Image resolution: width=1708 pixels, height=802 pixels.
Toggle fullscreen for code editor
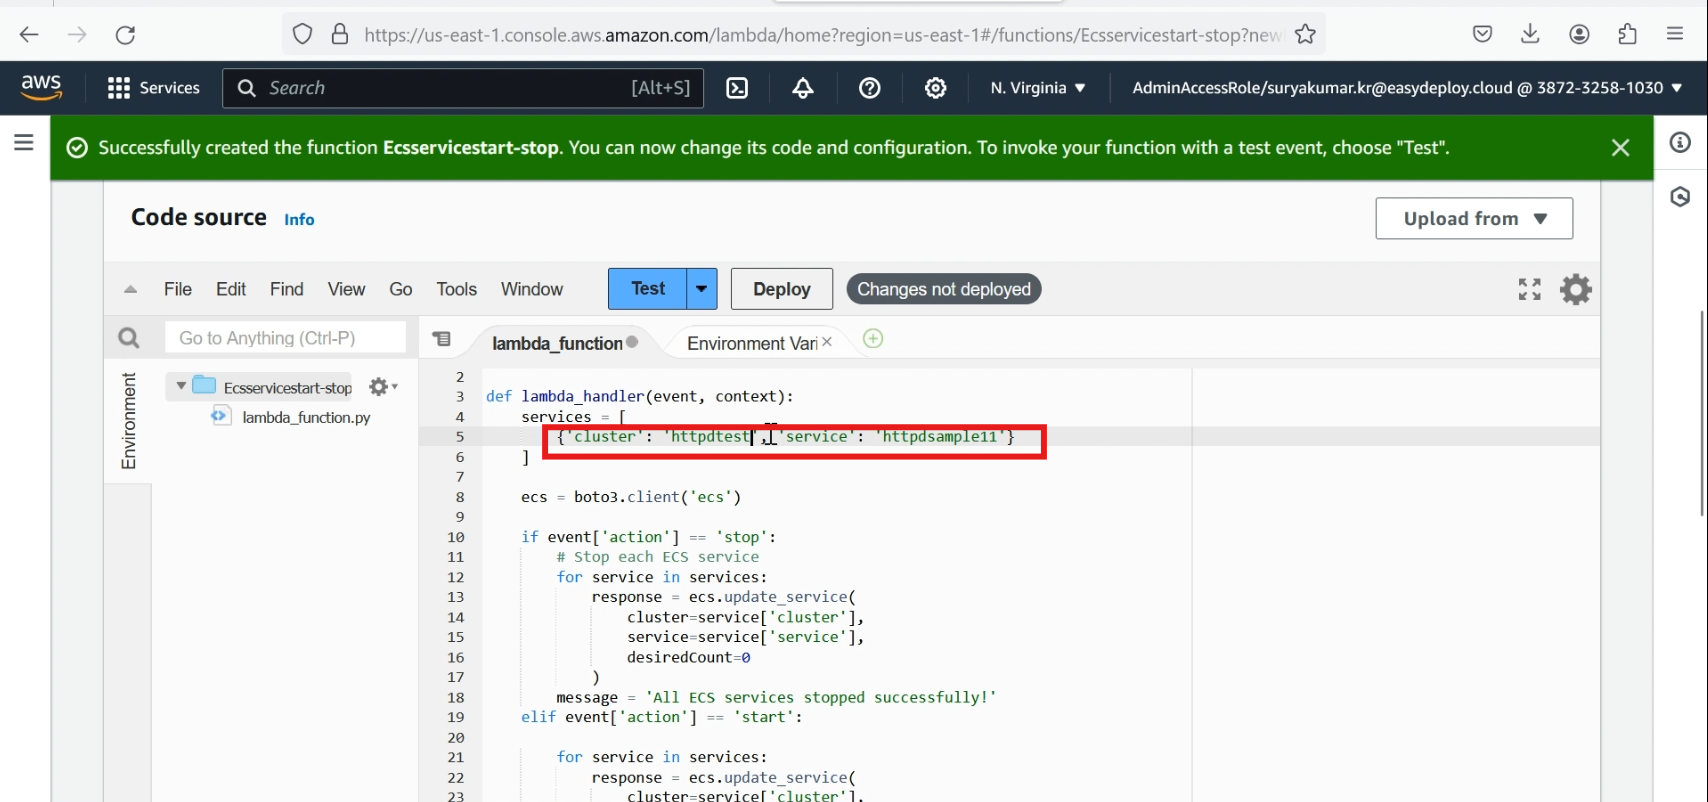click(1529, 289)
